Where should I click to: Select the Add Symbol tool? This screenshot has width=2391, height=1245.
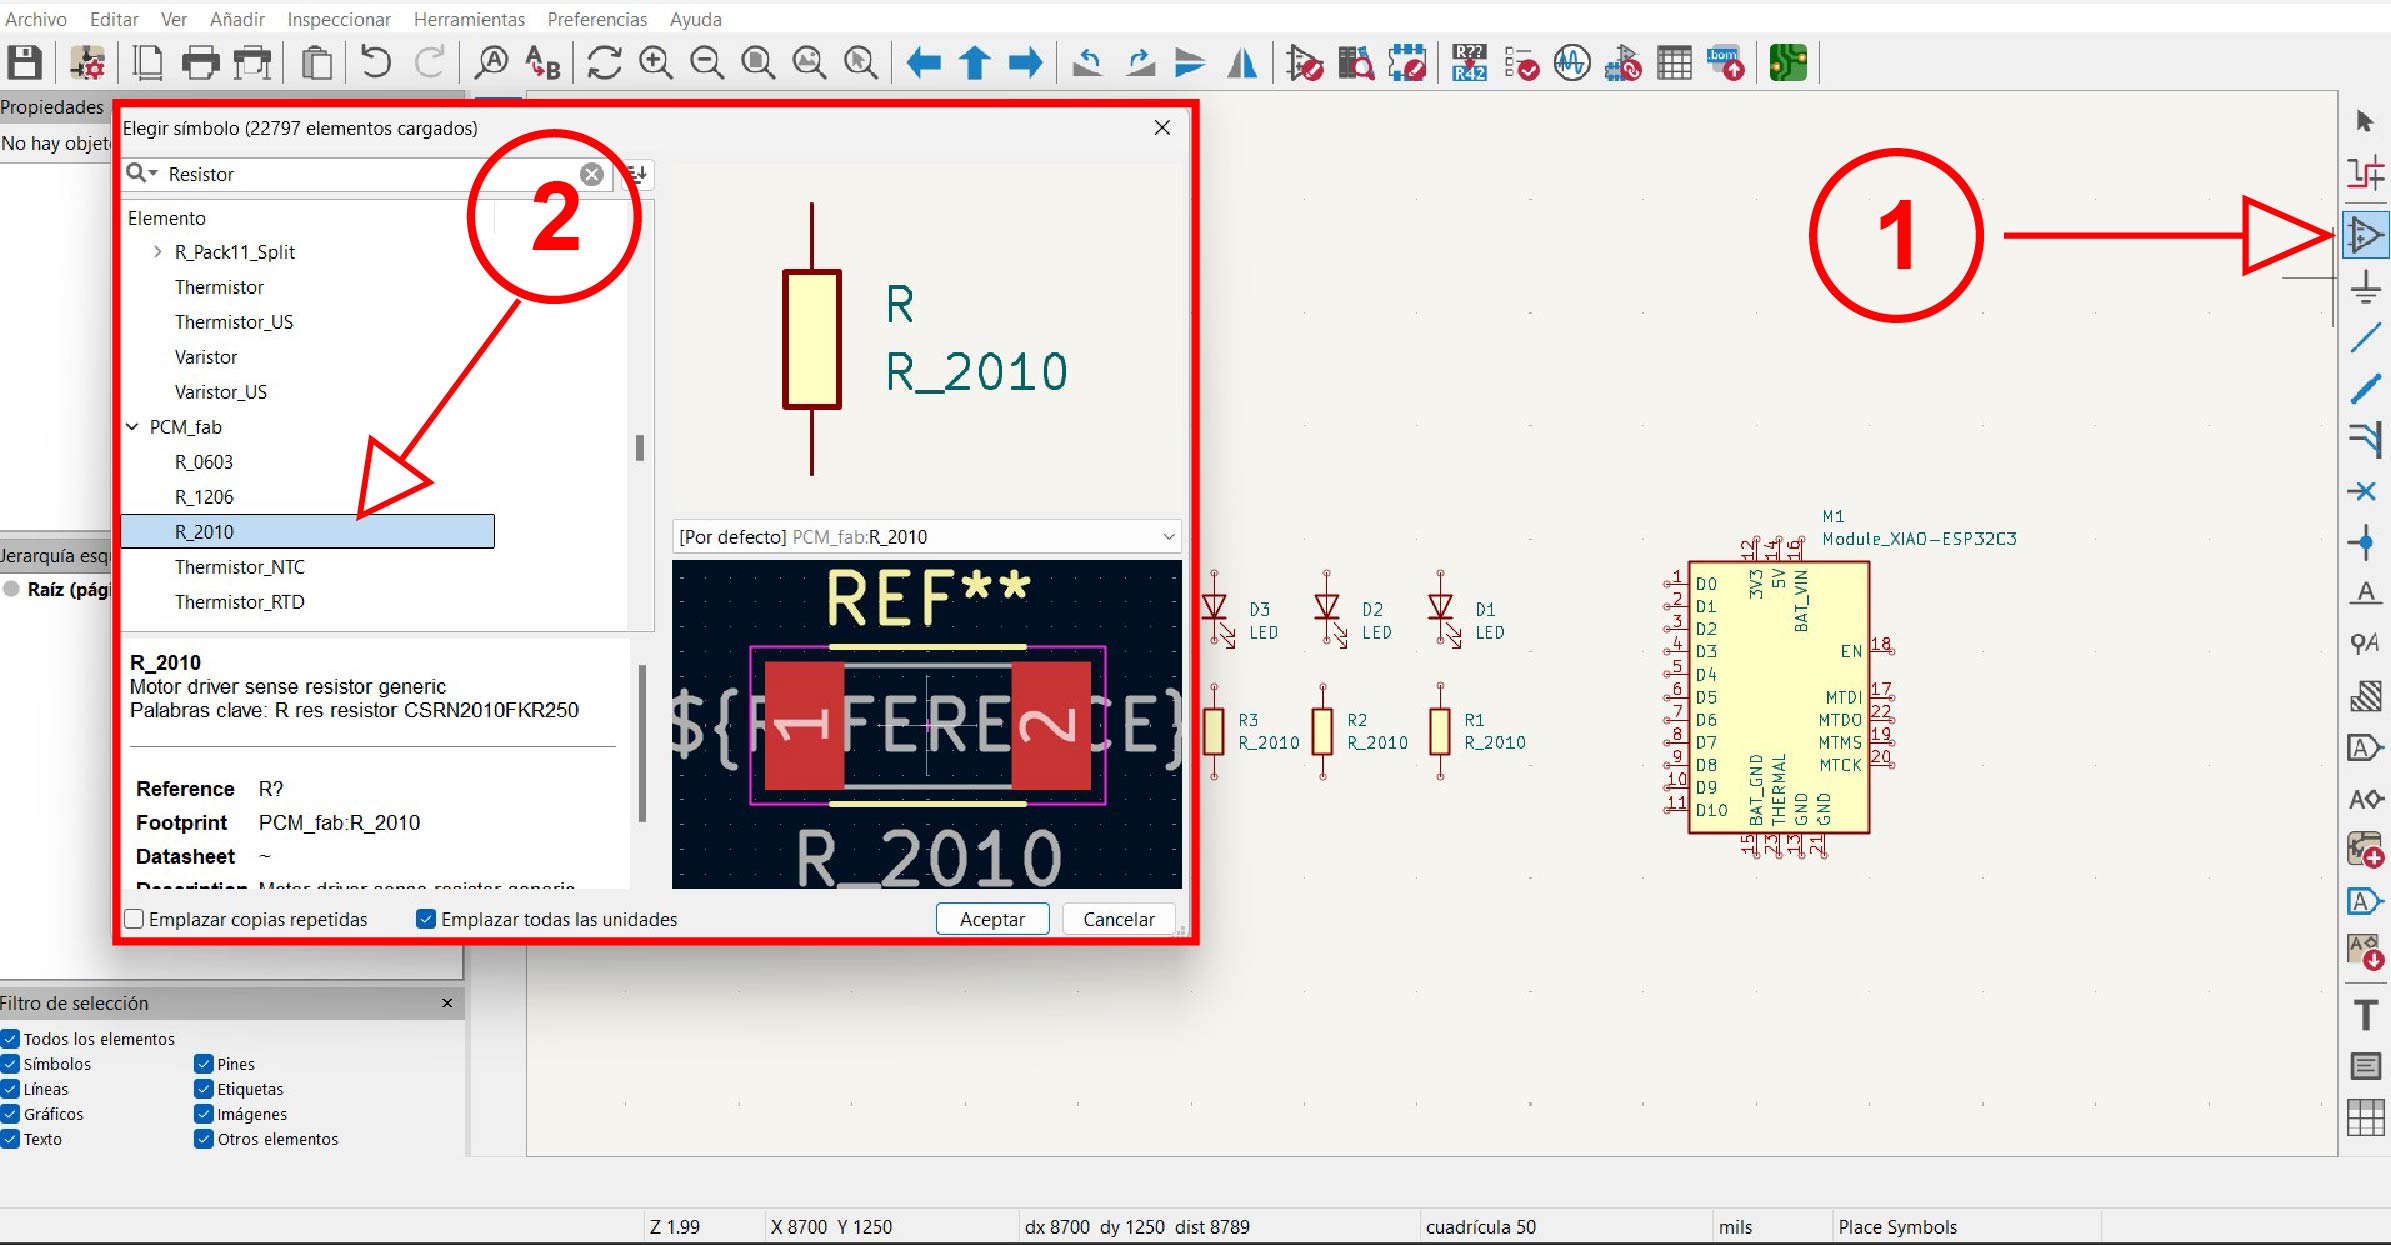tap(2365, 236)
